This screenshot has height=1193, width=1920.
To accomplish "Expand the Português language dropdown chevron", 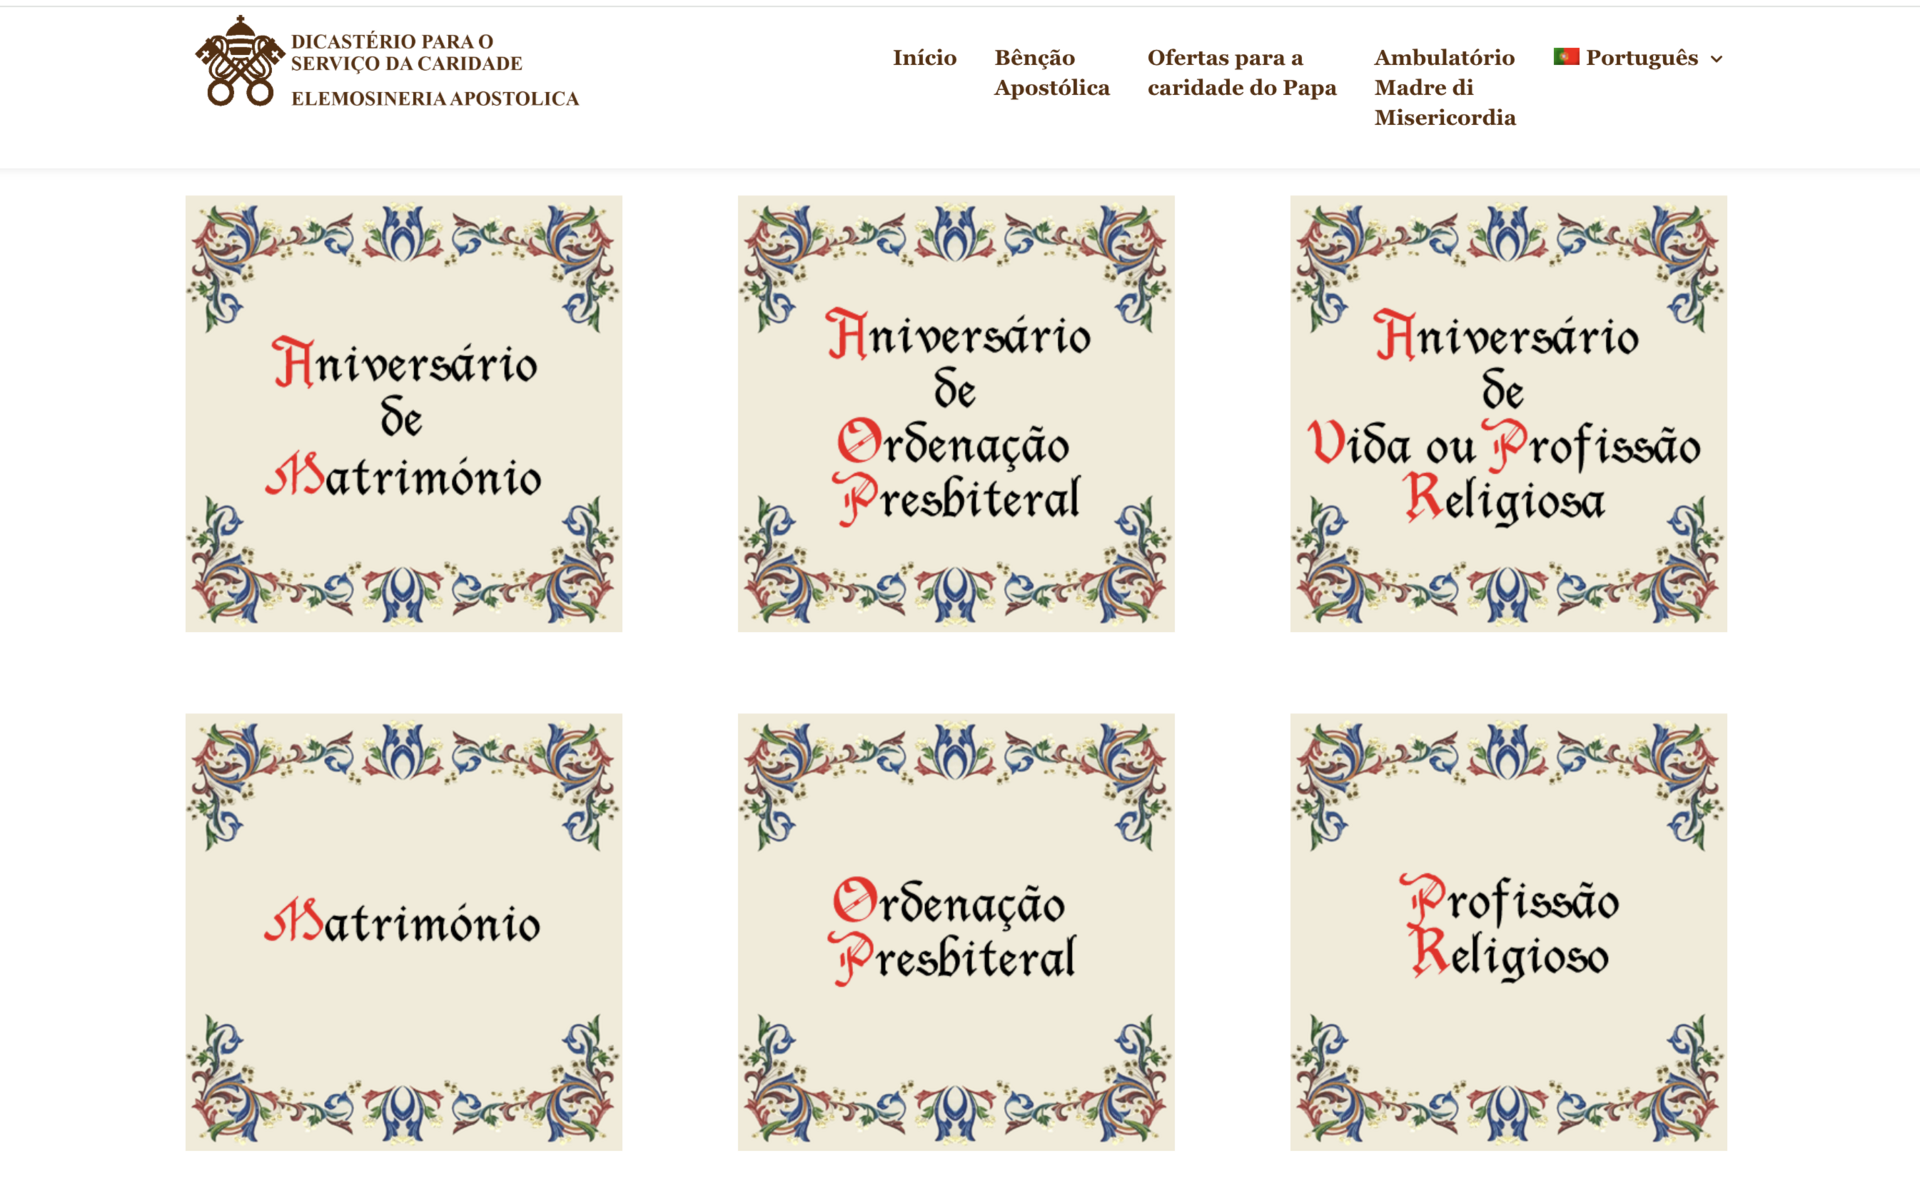I will tap(1716, 59).
